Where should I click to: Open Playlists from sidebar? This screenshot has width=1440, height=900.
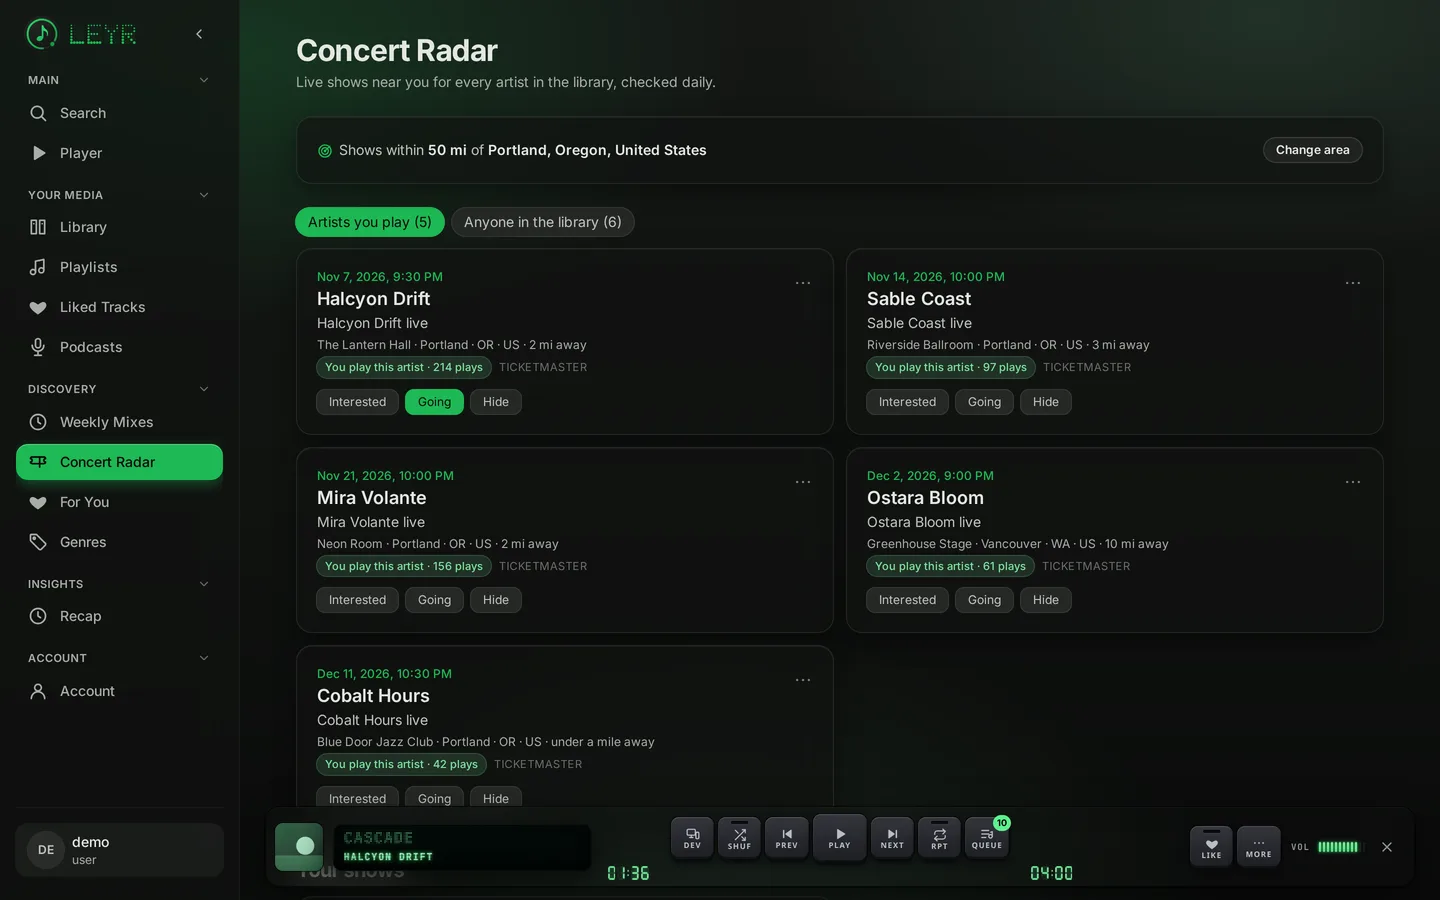(119, 267)
